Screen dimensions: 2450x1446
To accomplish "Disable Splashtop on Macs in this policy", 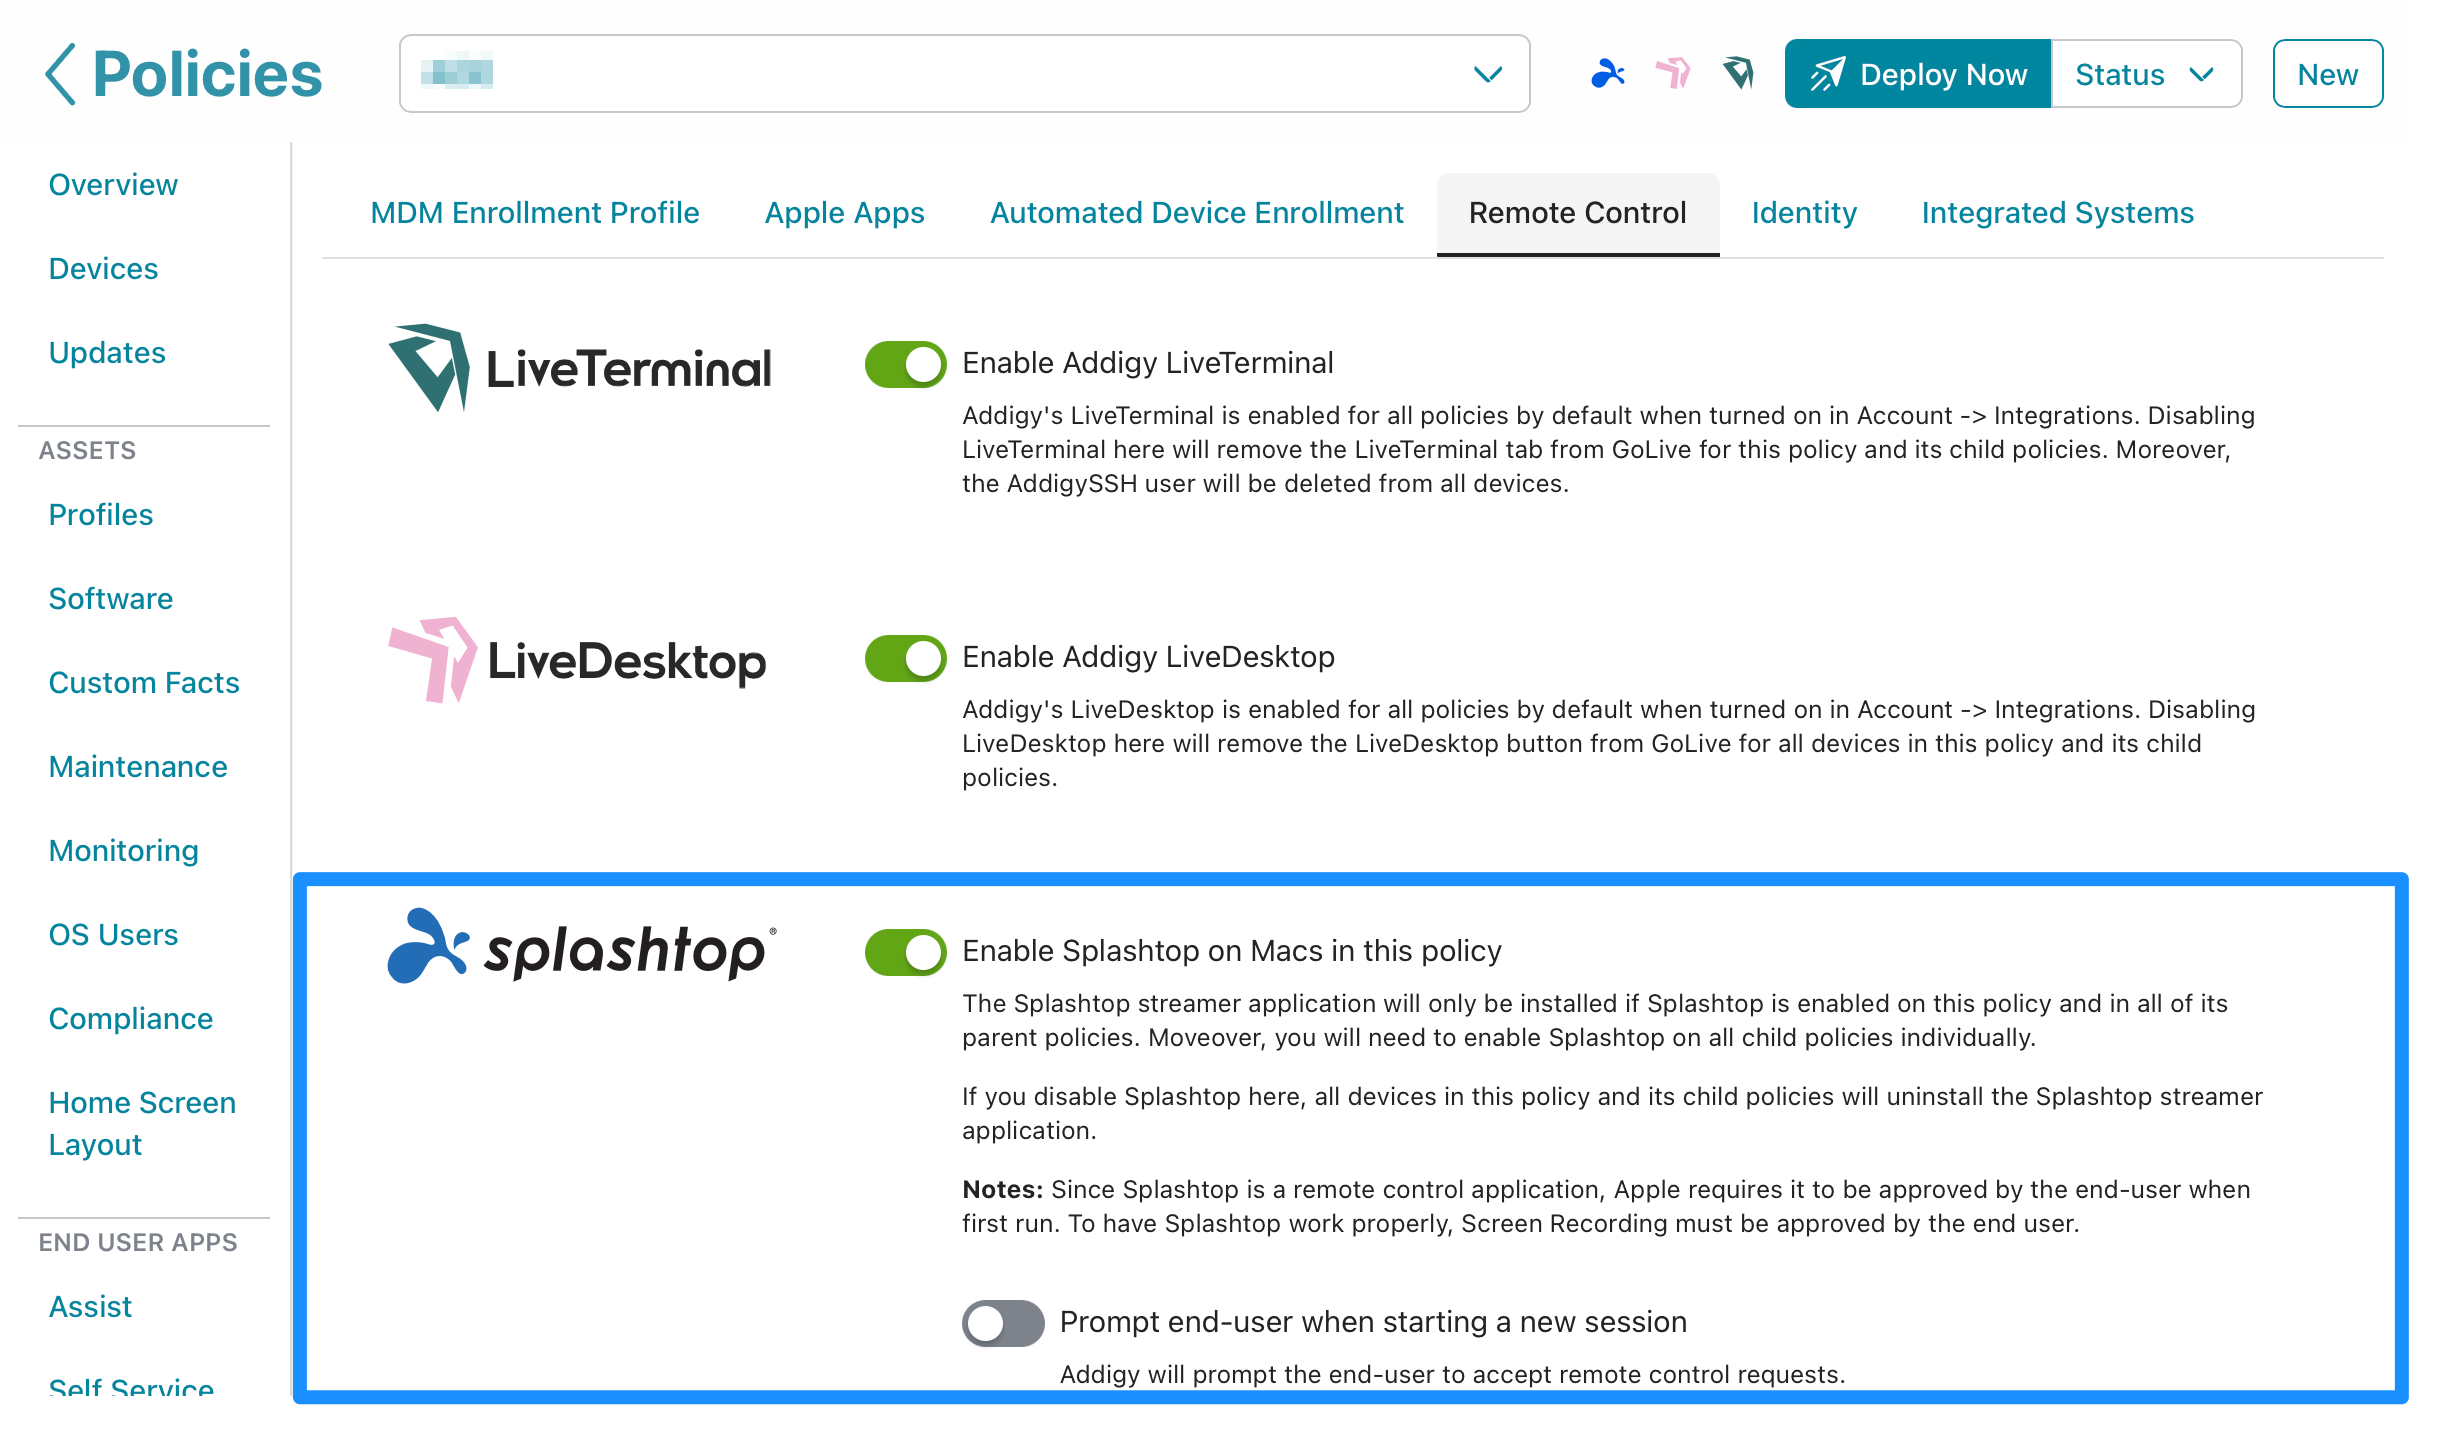I will pyautogui.click(x=904, y=952).
